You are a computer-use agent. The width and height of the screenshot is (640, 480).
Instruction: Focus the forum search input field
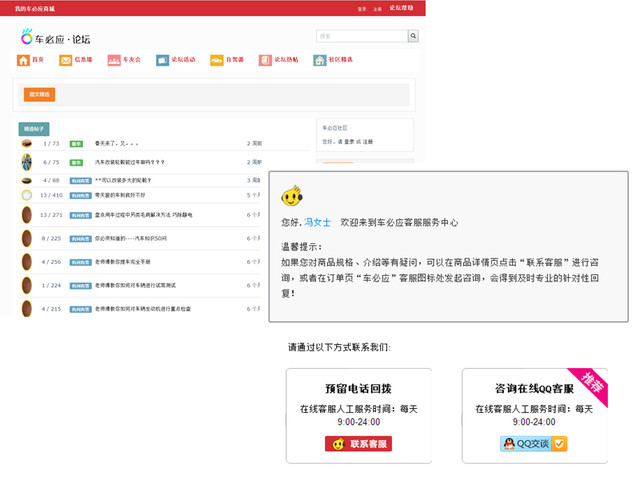(362, 36)
